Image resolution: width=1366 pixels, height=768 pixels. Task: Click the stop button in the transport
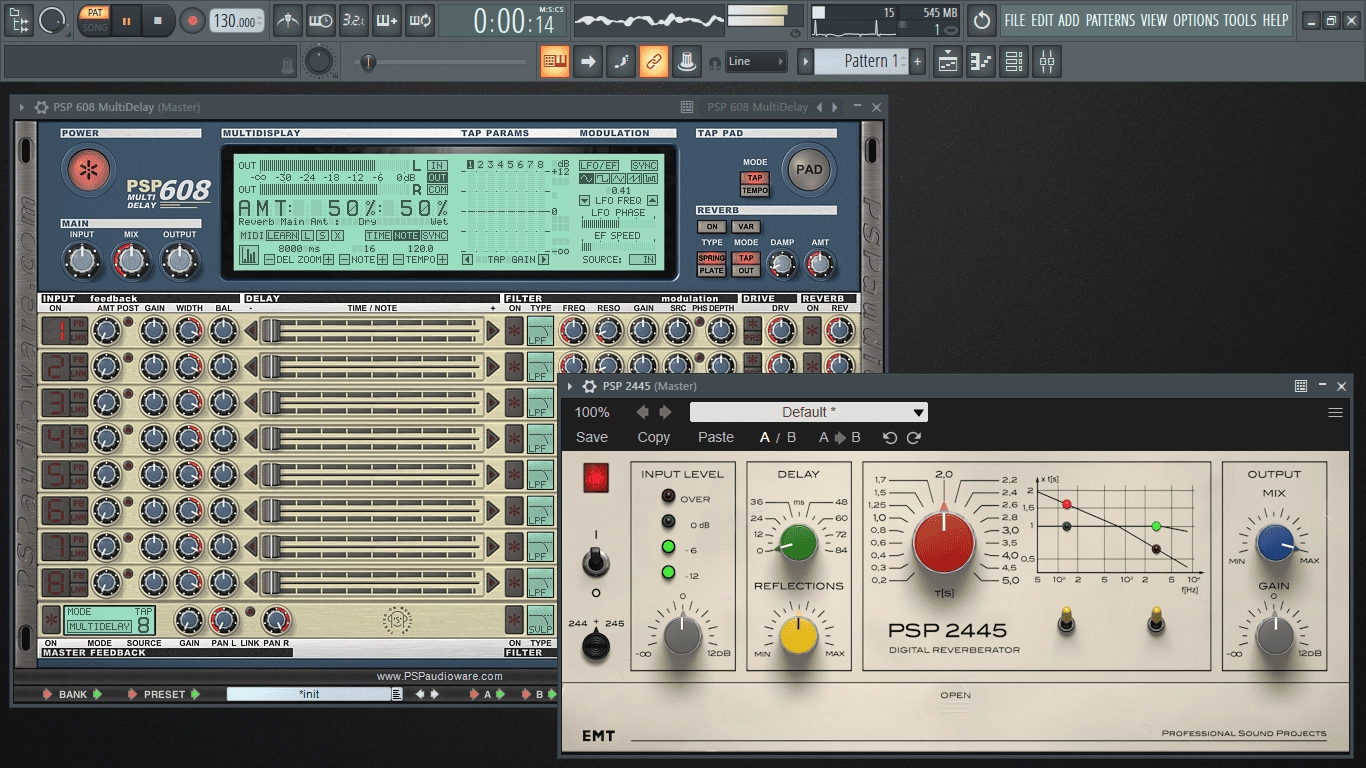158,20
